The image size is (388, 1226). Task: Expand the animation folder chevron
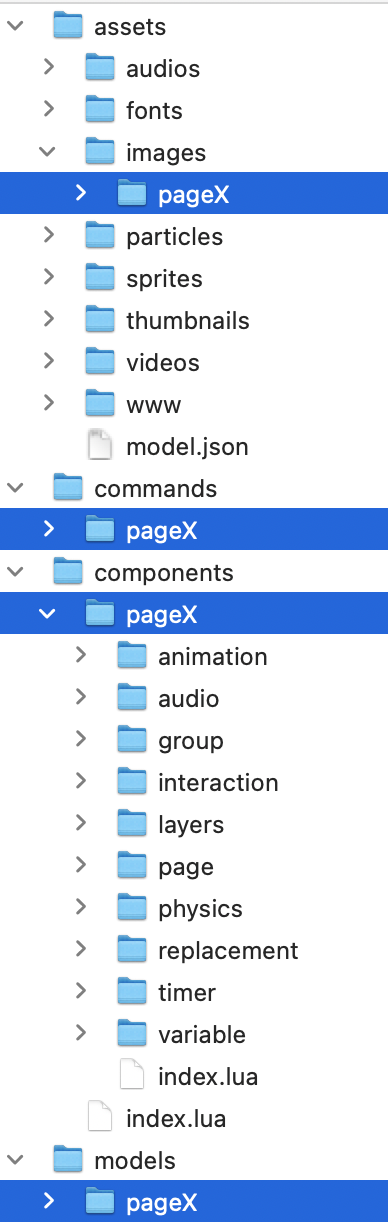click(x=79, y=656)
